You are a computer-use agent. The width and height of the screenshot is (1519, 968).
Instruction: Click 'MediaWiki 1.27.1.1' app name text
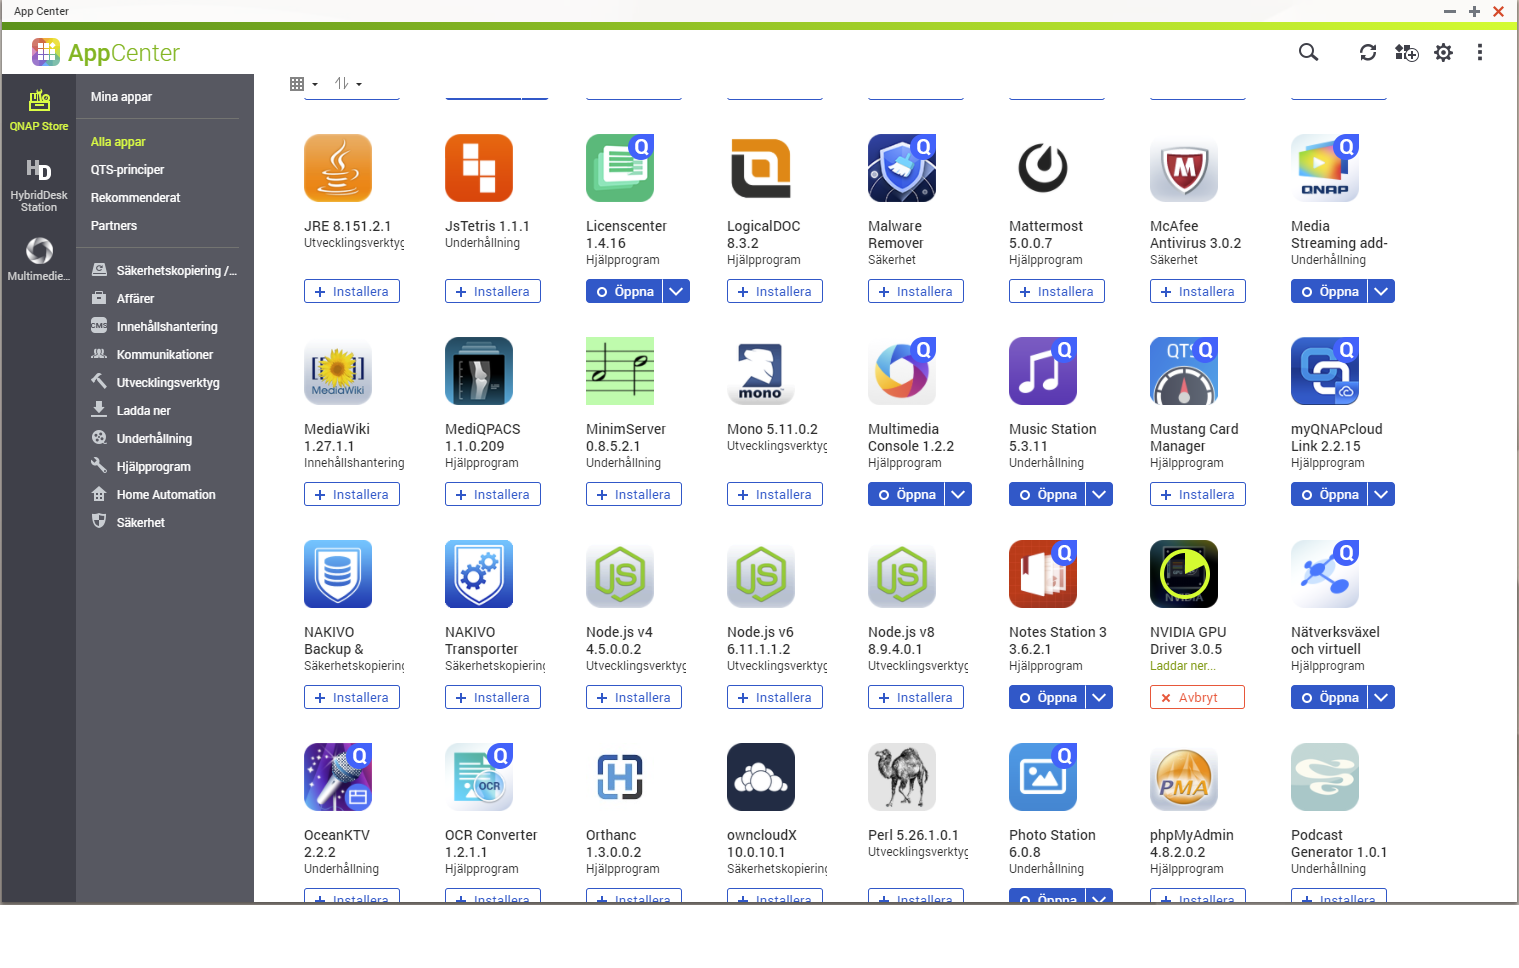pos(337,438)
